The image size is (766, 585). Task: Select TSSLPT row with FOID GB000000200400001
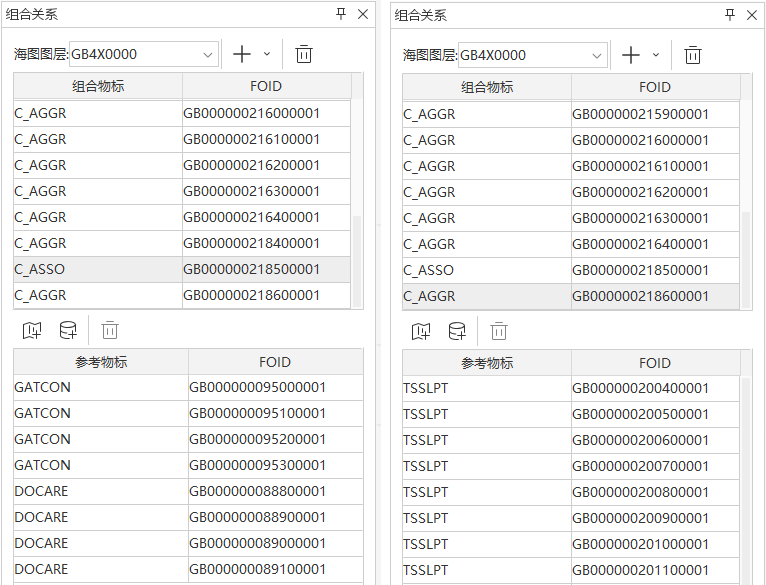[487, 388]
